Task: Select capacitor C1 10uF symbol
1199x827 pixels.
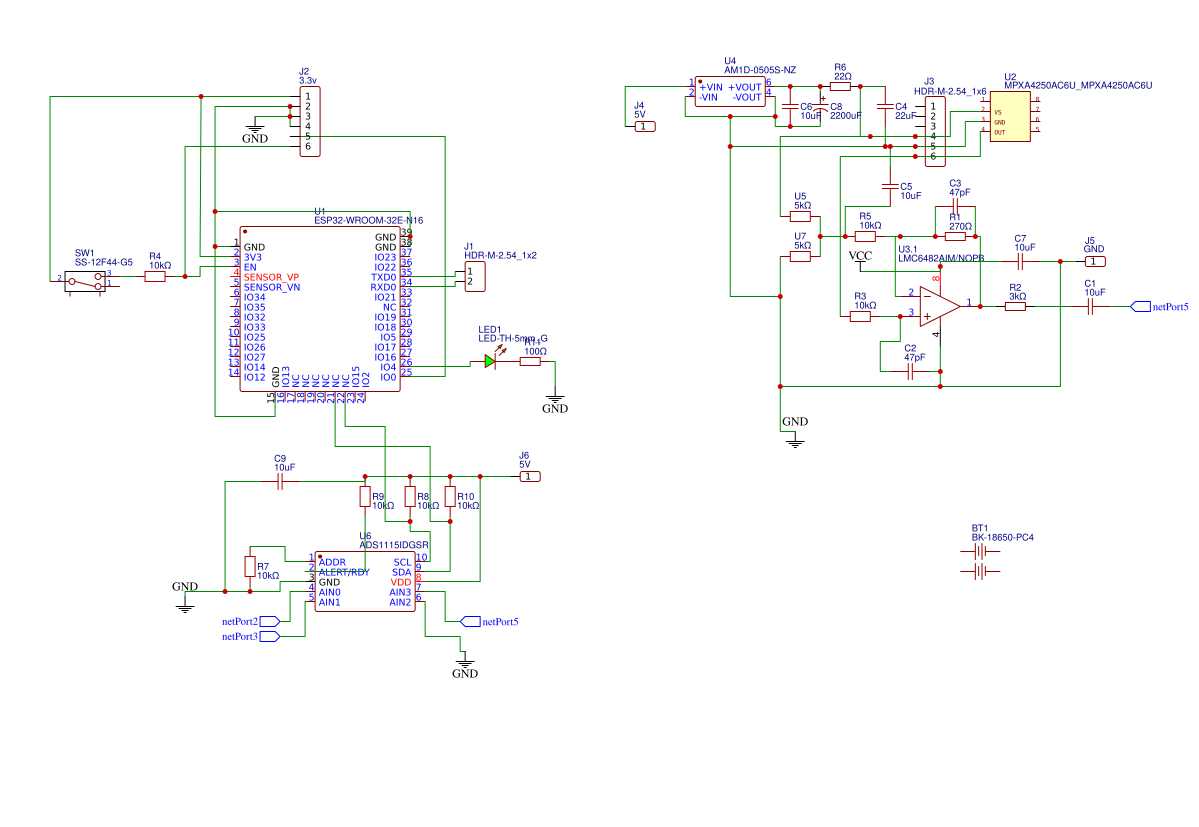Action: (x=1090, y=306)
